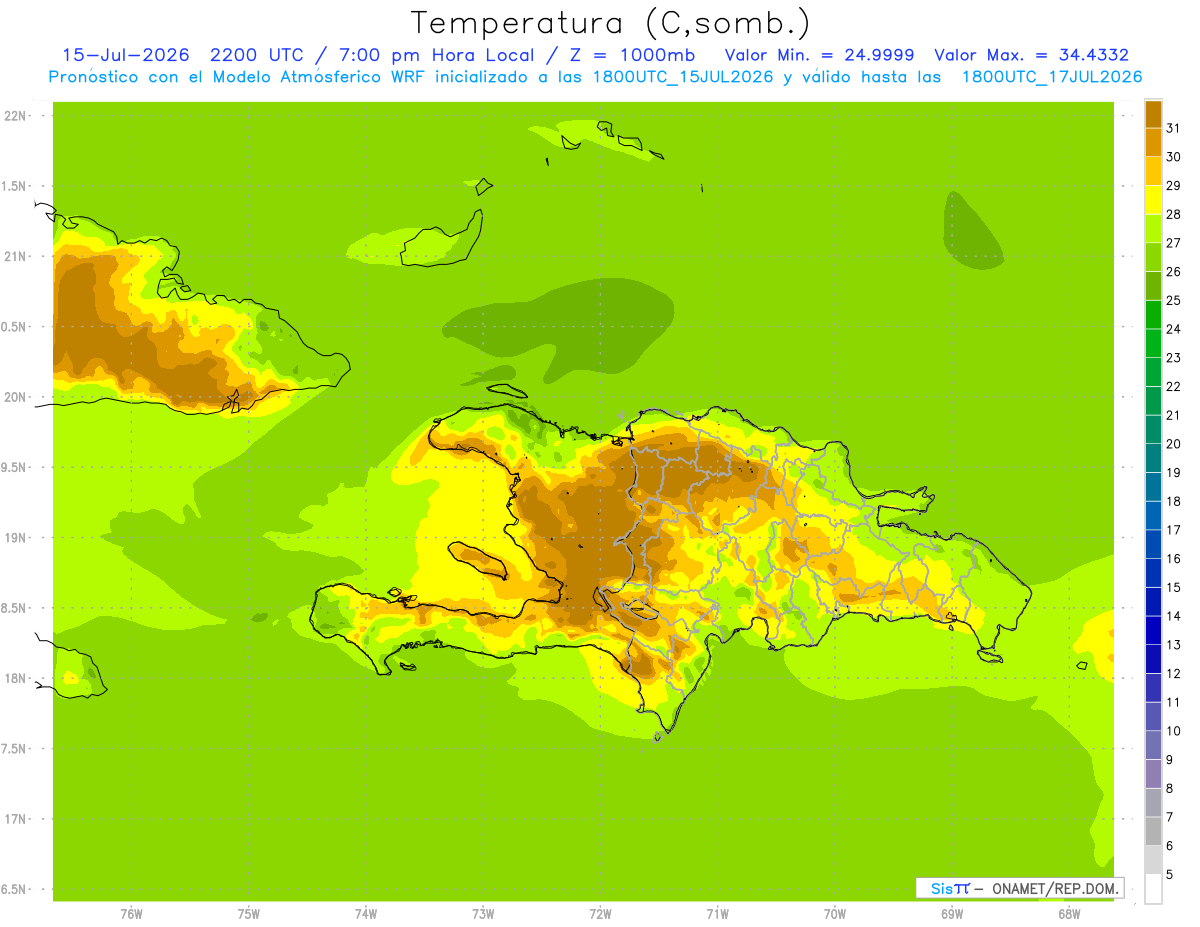
Task: Pick the legend swatch between 27 and 28
Action: 1153,228
